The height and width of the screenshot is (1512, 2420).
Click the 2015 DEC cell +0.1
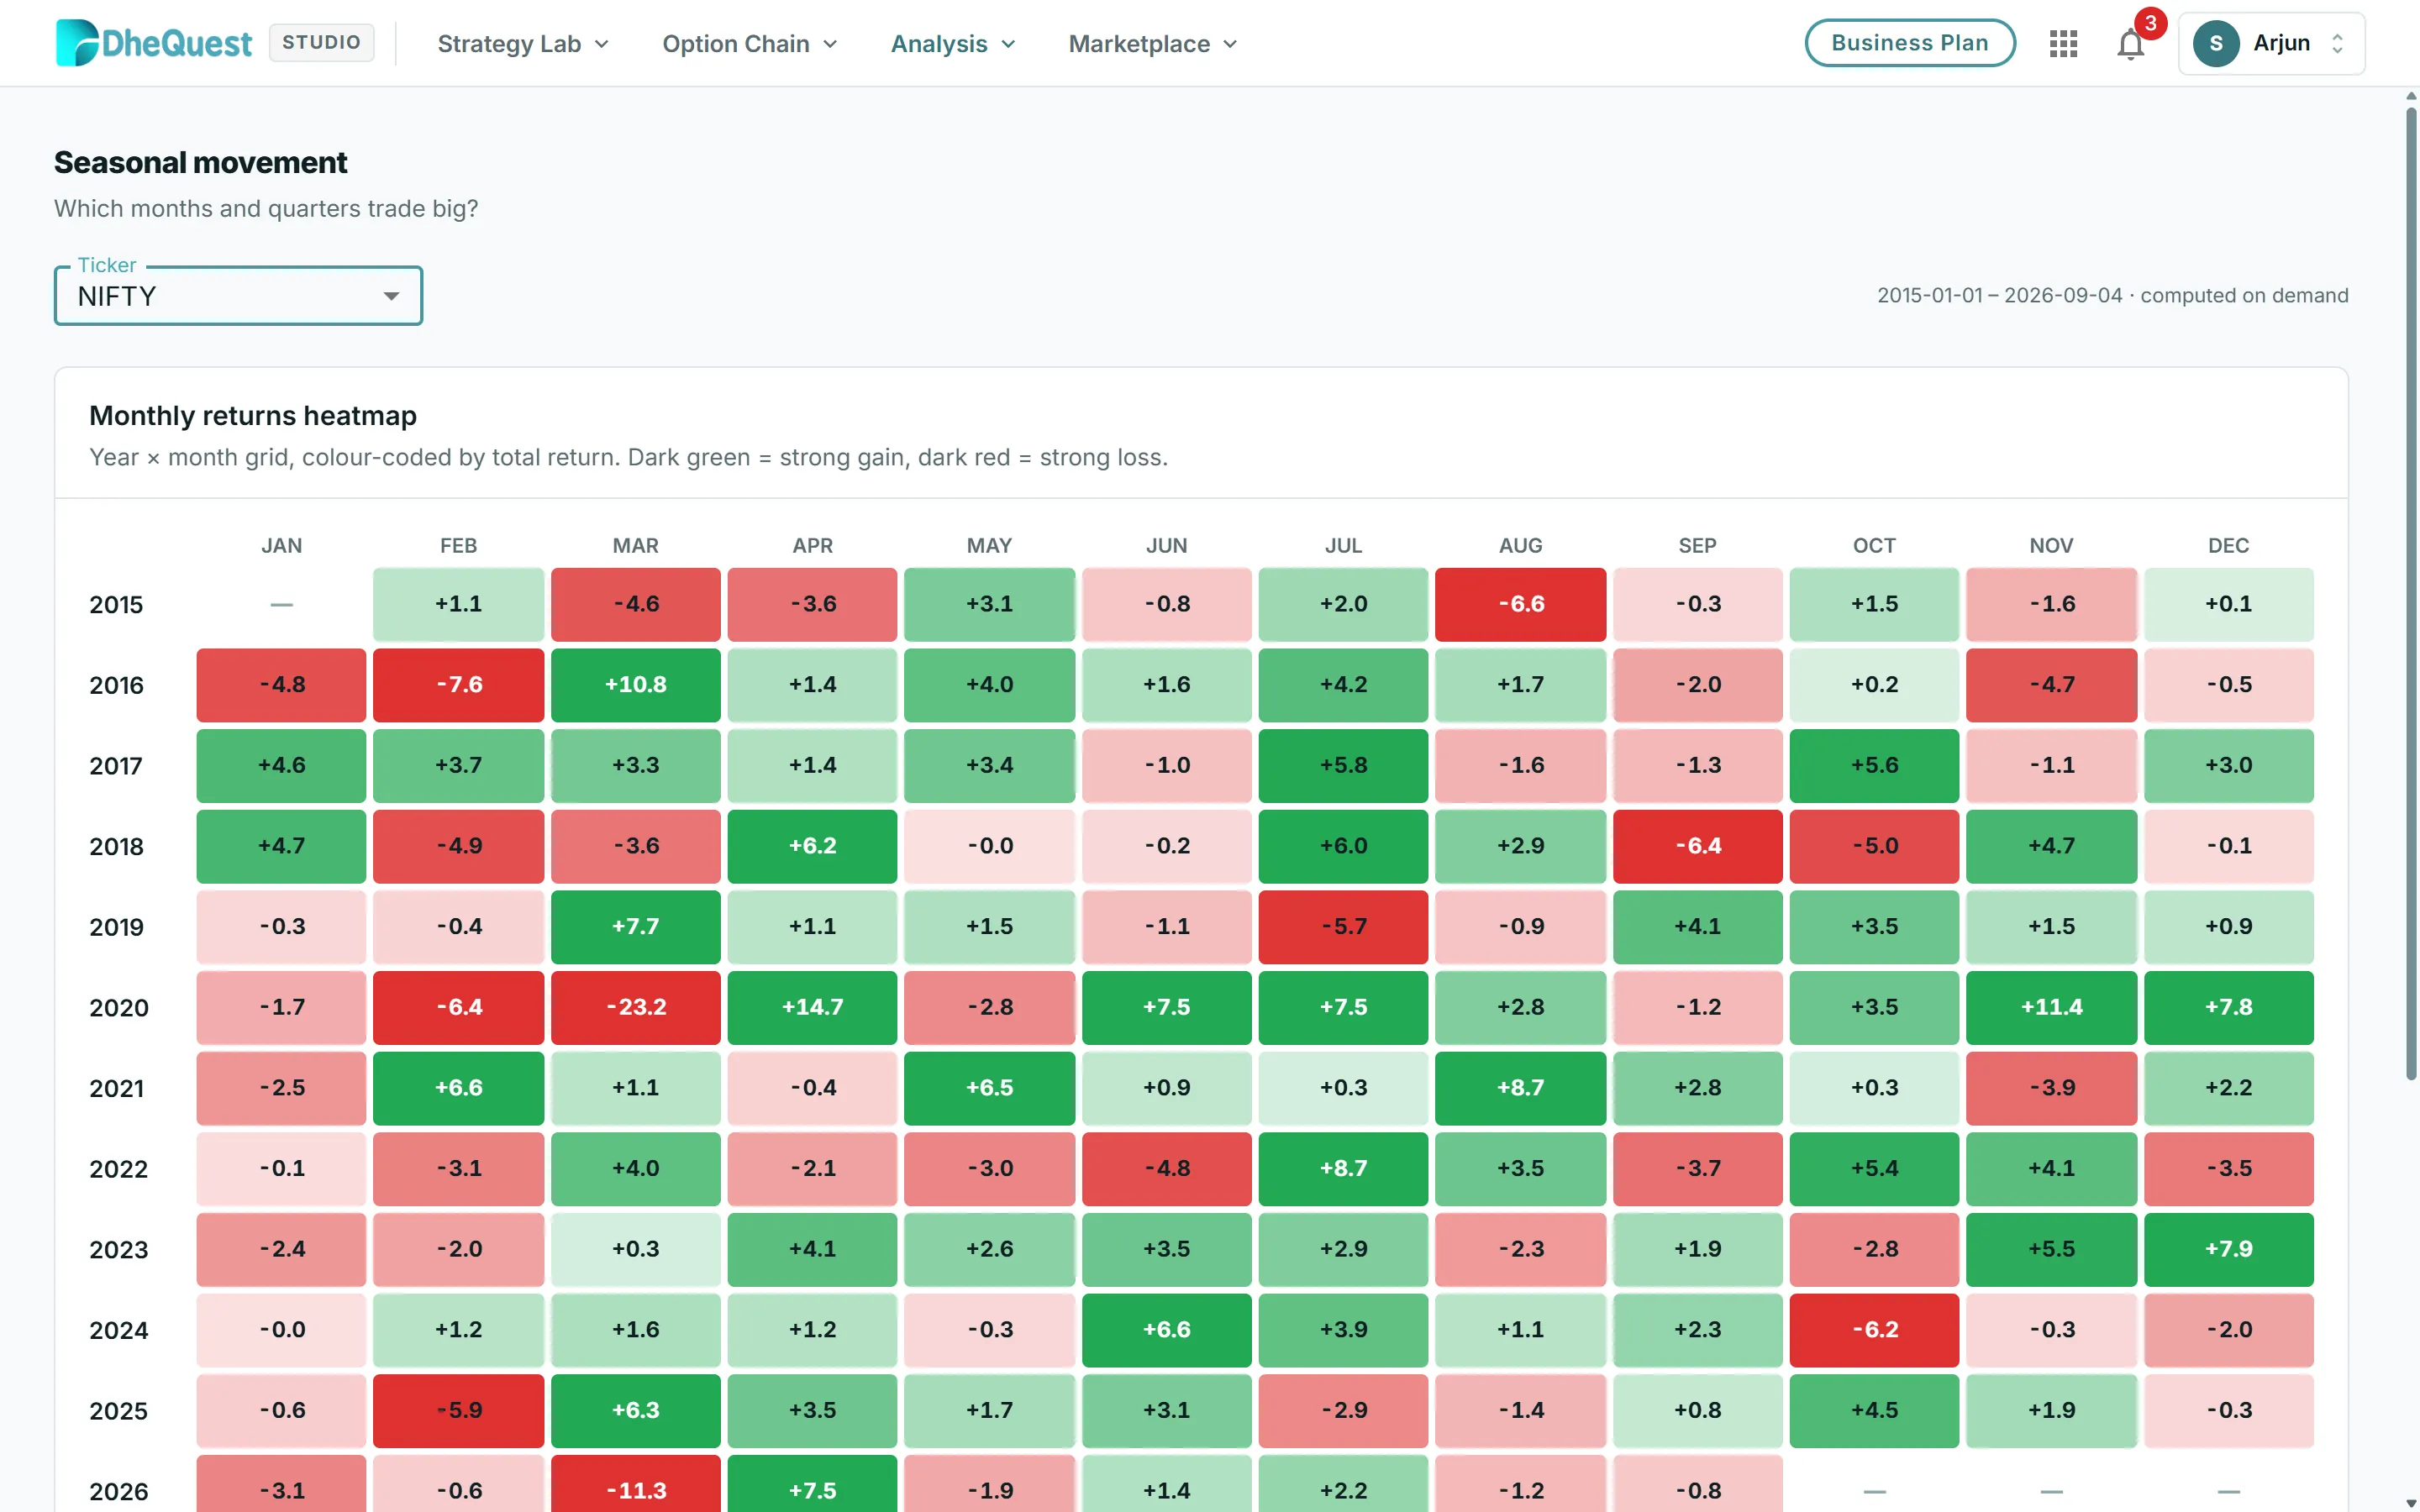(2228, 604)
